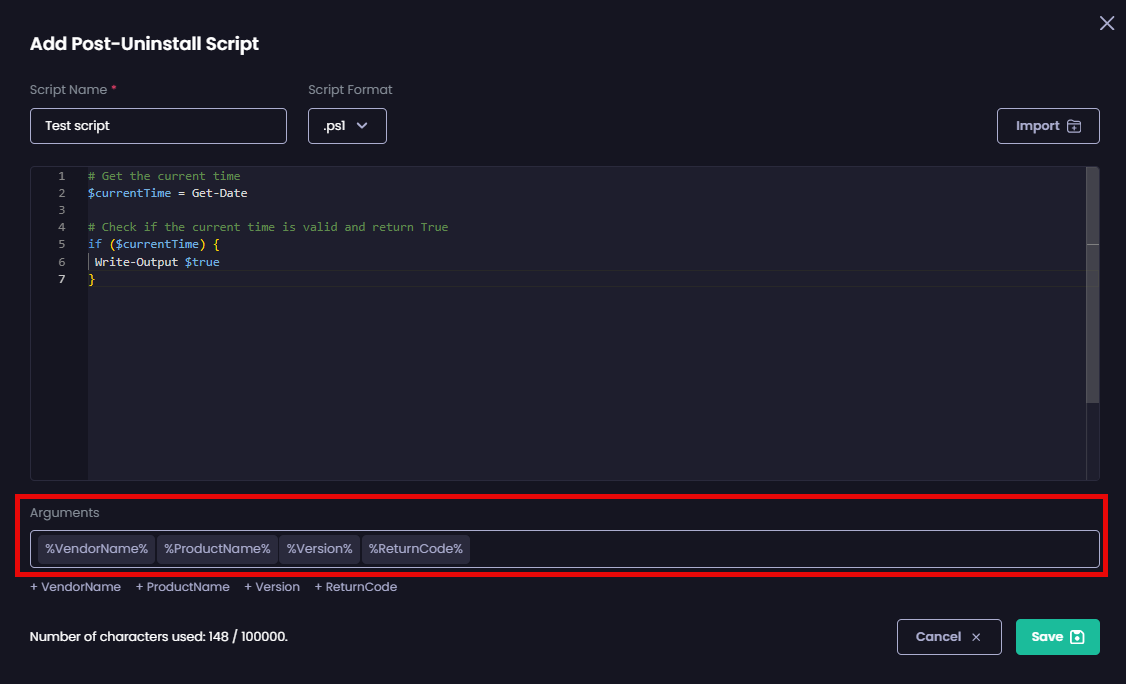Image resolution: width=1126 pixels, height=684 pixels.
Task: Select the %Version% argument chip
Action: [319, 548]
